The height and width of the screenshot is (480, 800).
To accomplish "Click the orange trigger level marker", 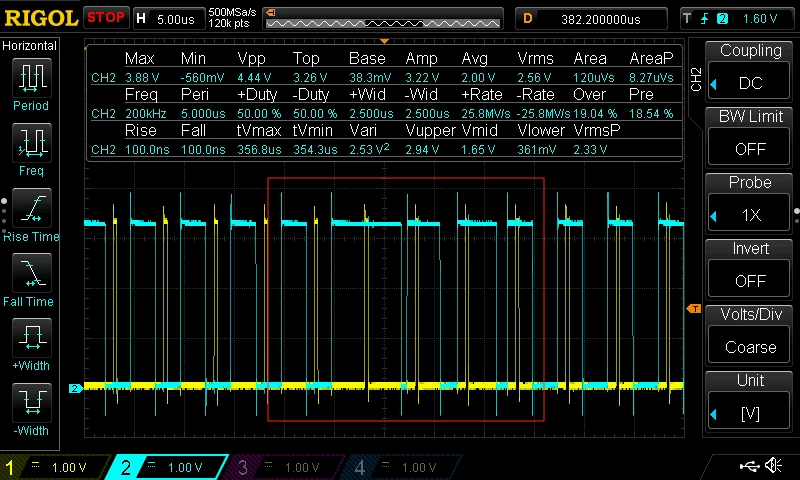I will (694, 308).
